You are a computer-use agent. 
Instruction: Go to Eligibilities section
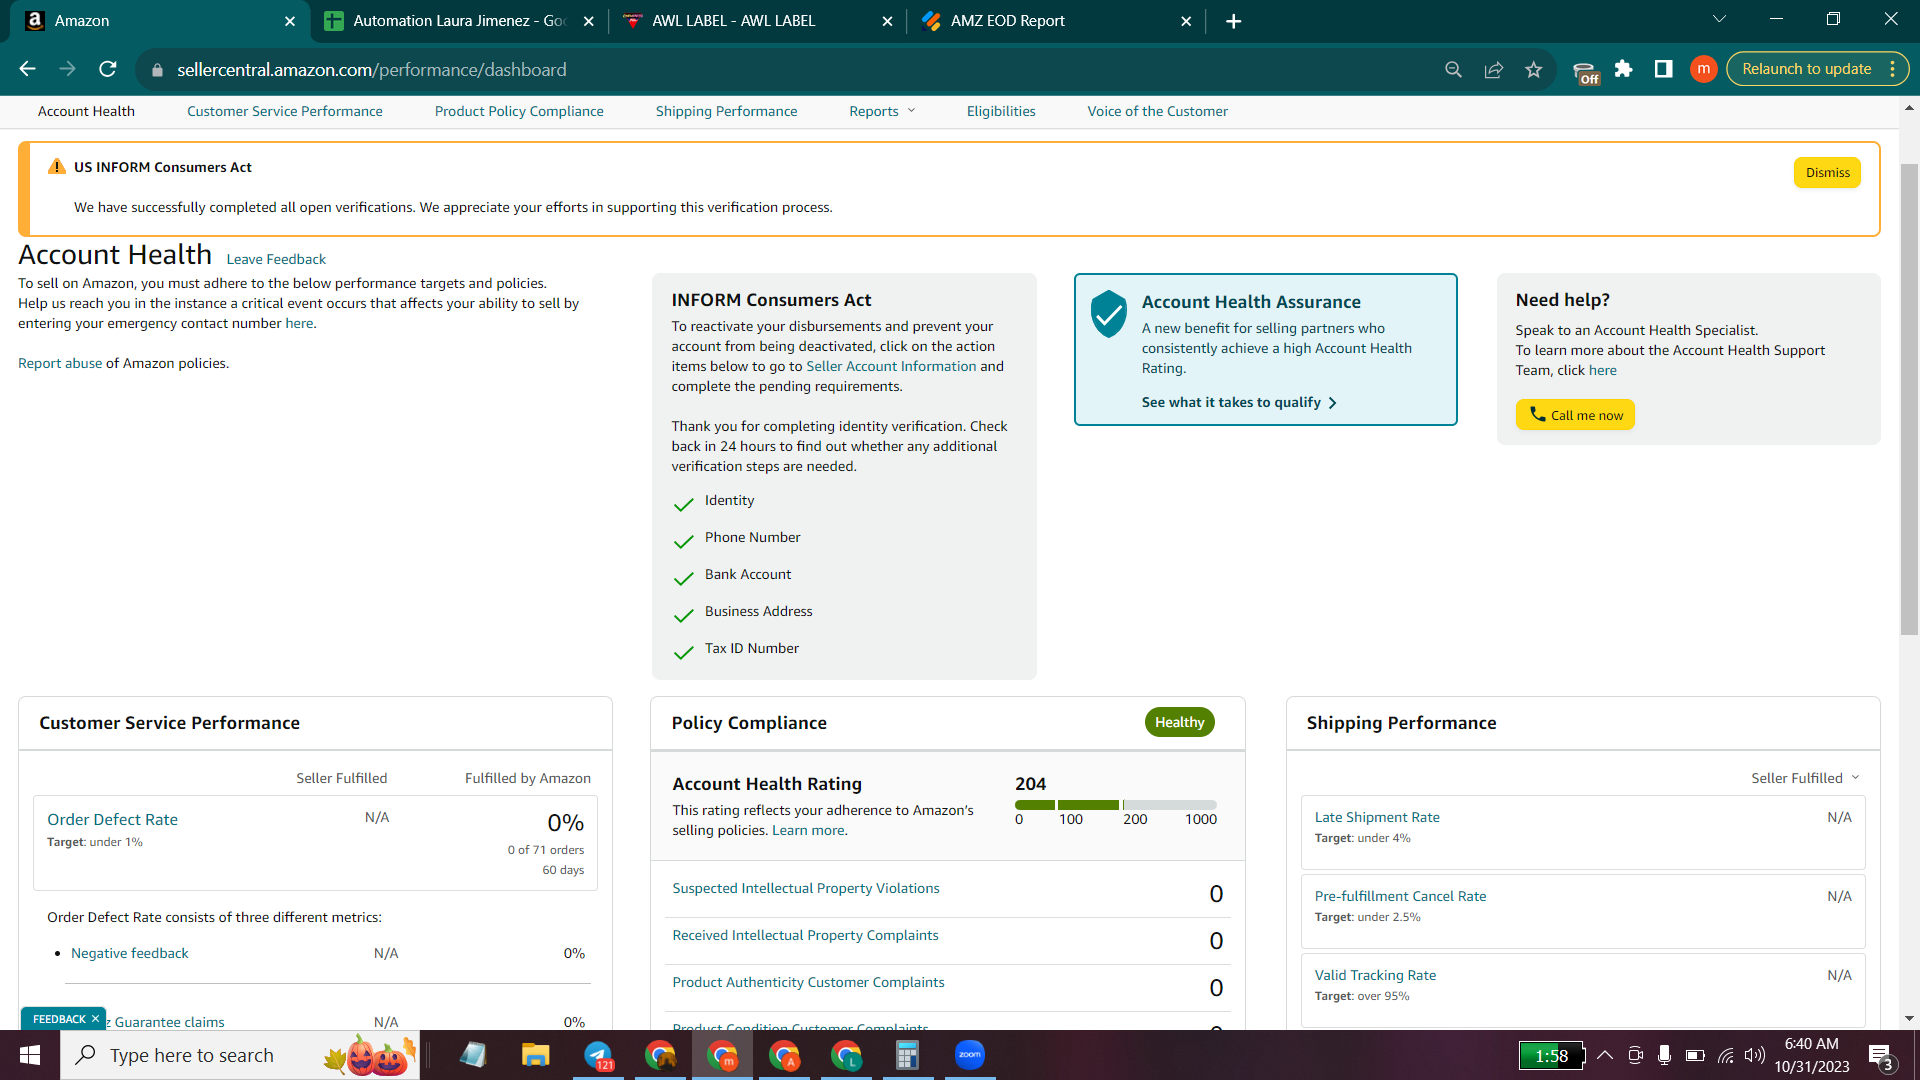pos(1001,111)
